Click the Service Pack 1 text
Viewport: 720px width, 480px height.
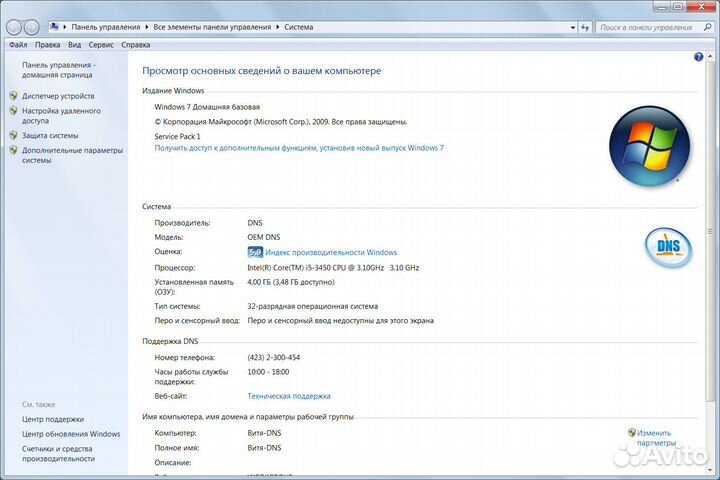point(177,136)
